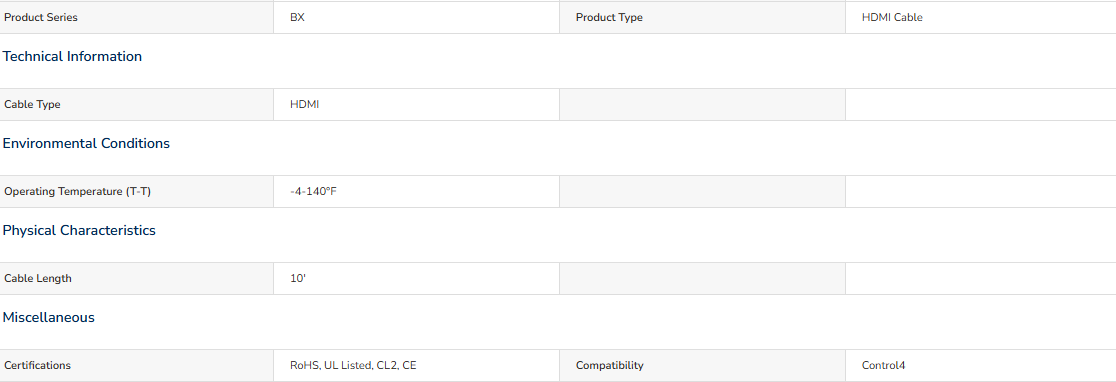Viewport: 1116px width, 382px height.
Task: Click the Operating Temperature (T-T) label
Action: 78,191
